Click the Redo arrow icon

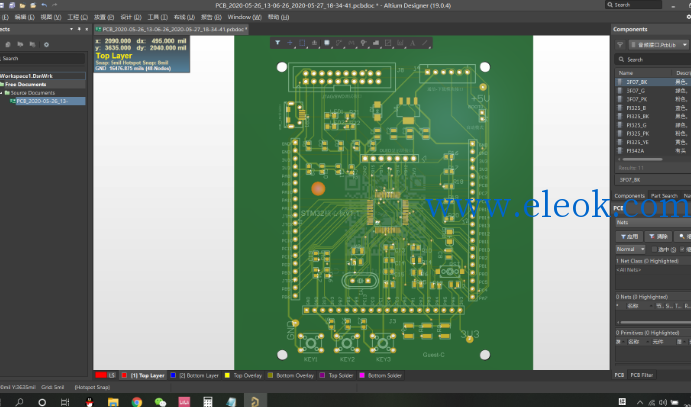tap(55, 5)
